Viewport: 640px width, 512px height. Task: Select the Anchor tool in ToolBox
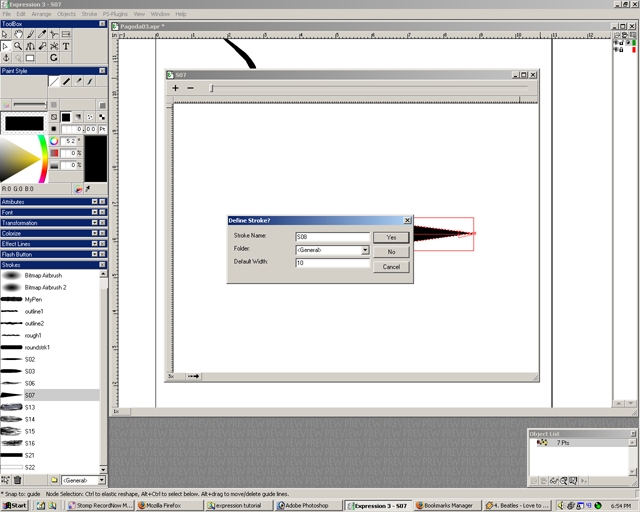click(x=6, y=58)
